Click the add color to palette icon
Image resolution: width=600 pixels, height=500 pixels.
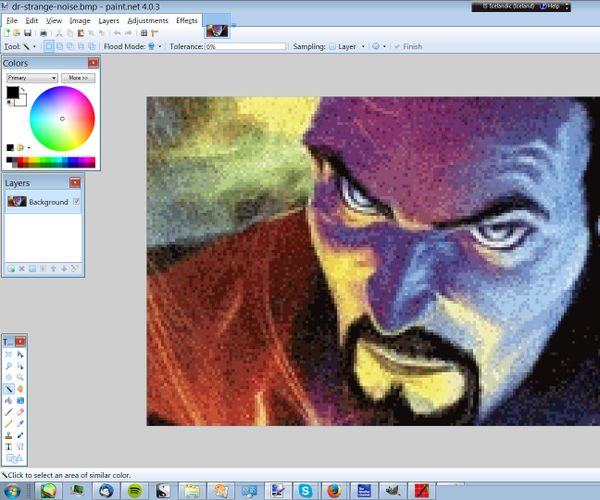[10, 148]
